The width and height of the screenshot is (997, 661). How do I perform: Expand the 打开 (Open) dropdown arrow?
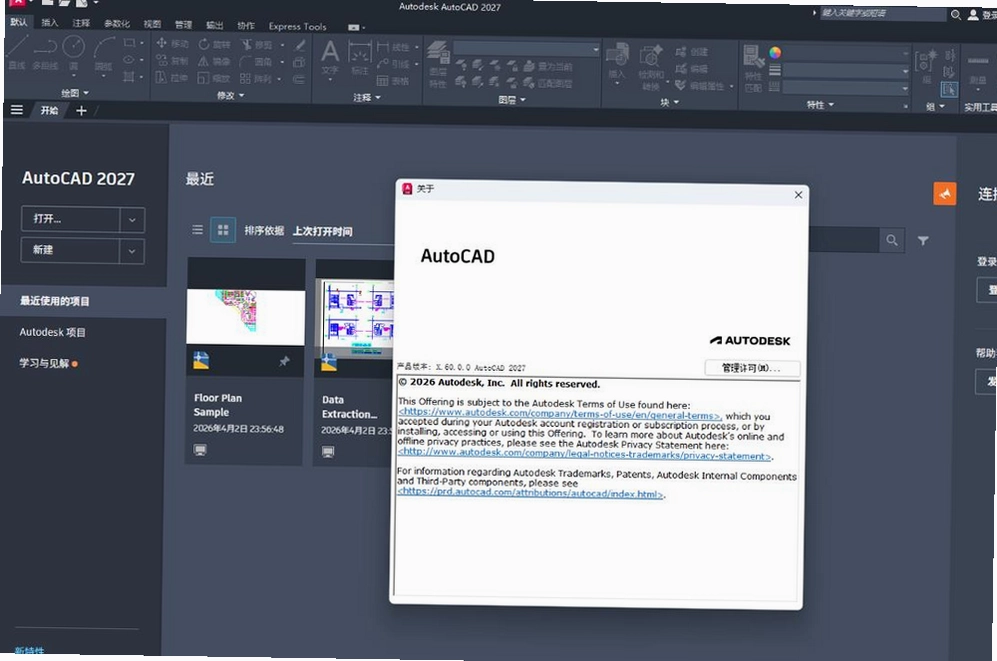(132, 220)
